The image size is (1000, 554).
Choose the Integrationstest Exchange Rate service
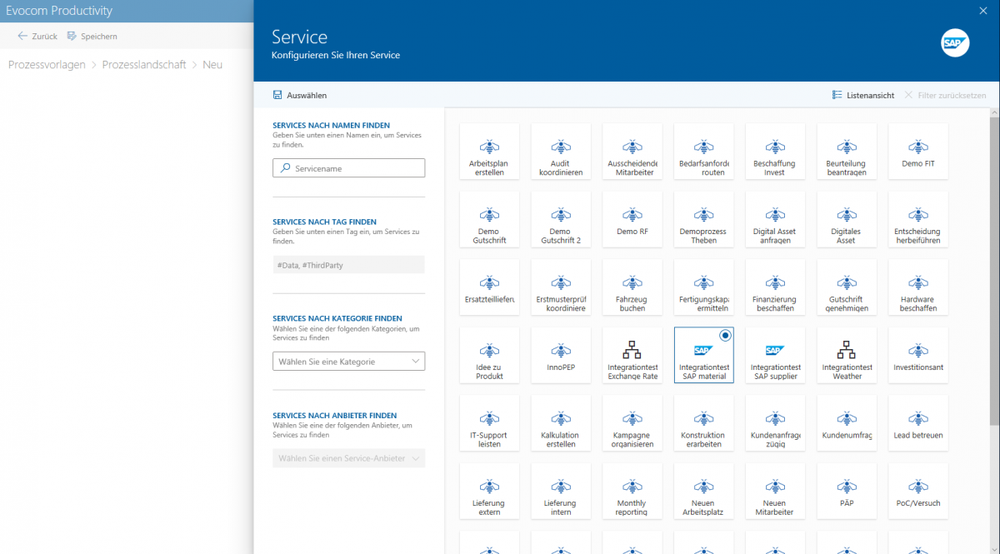pos(632,357)
